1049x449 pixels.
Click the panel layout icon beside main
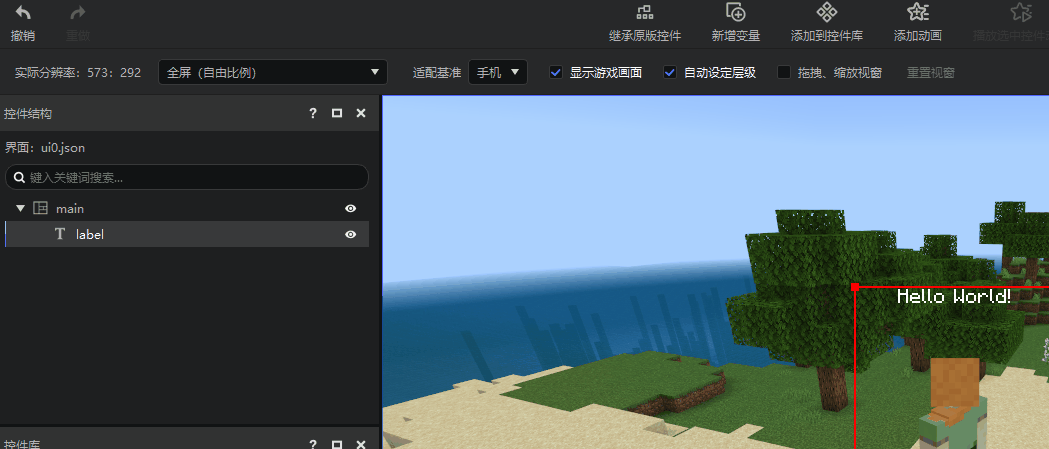[x=41, y=209]
